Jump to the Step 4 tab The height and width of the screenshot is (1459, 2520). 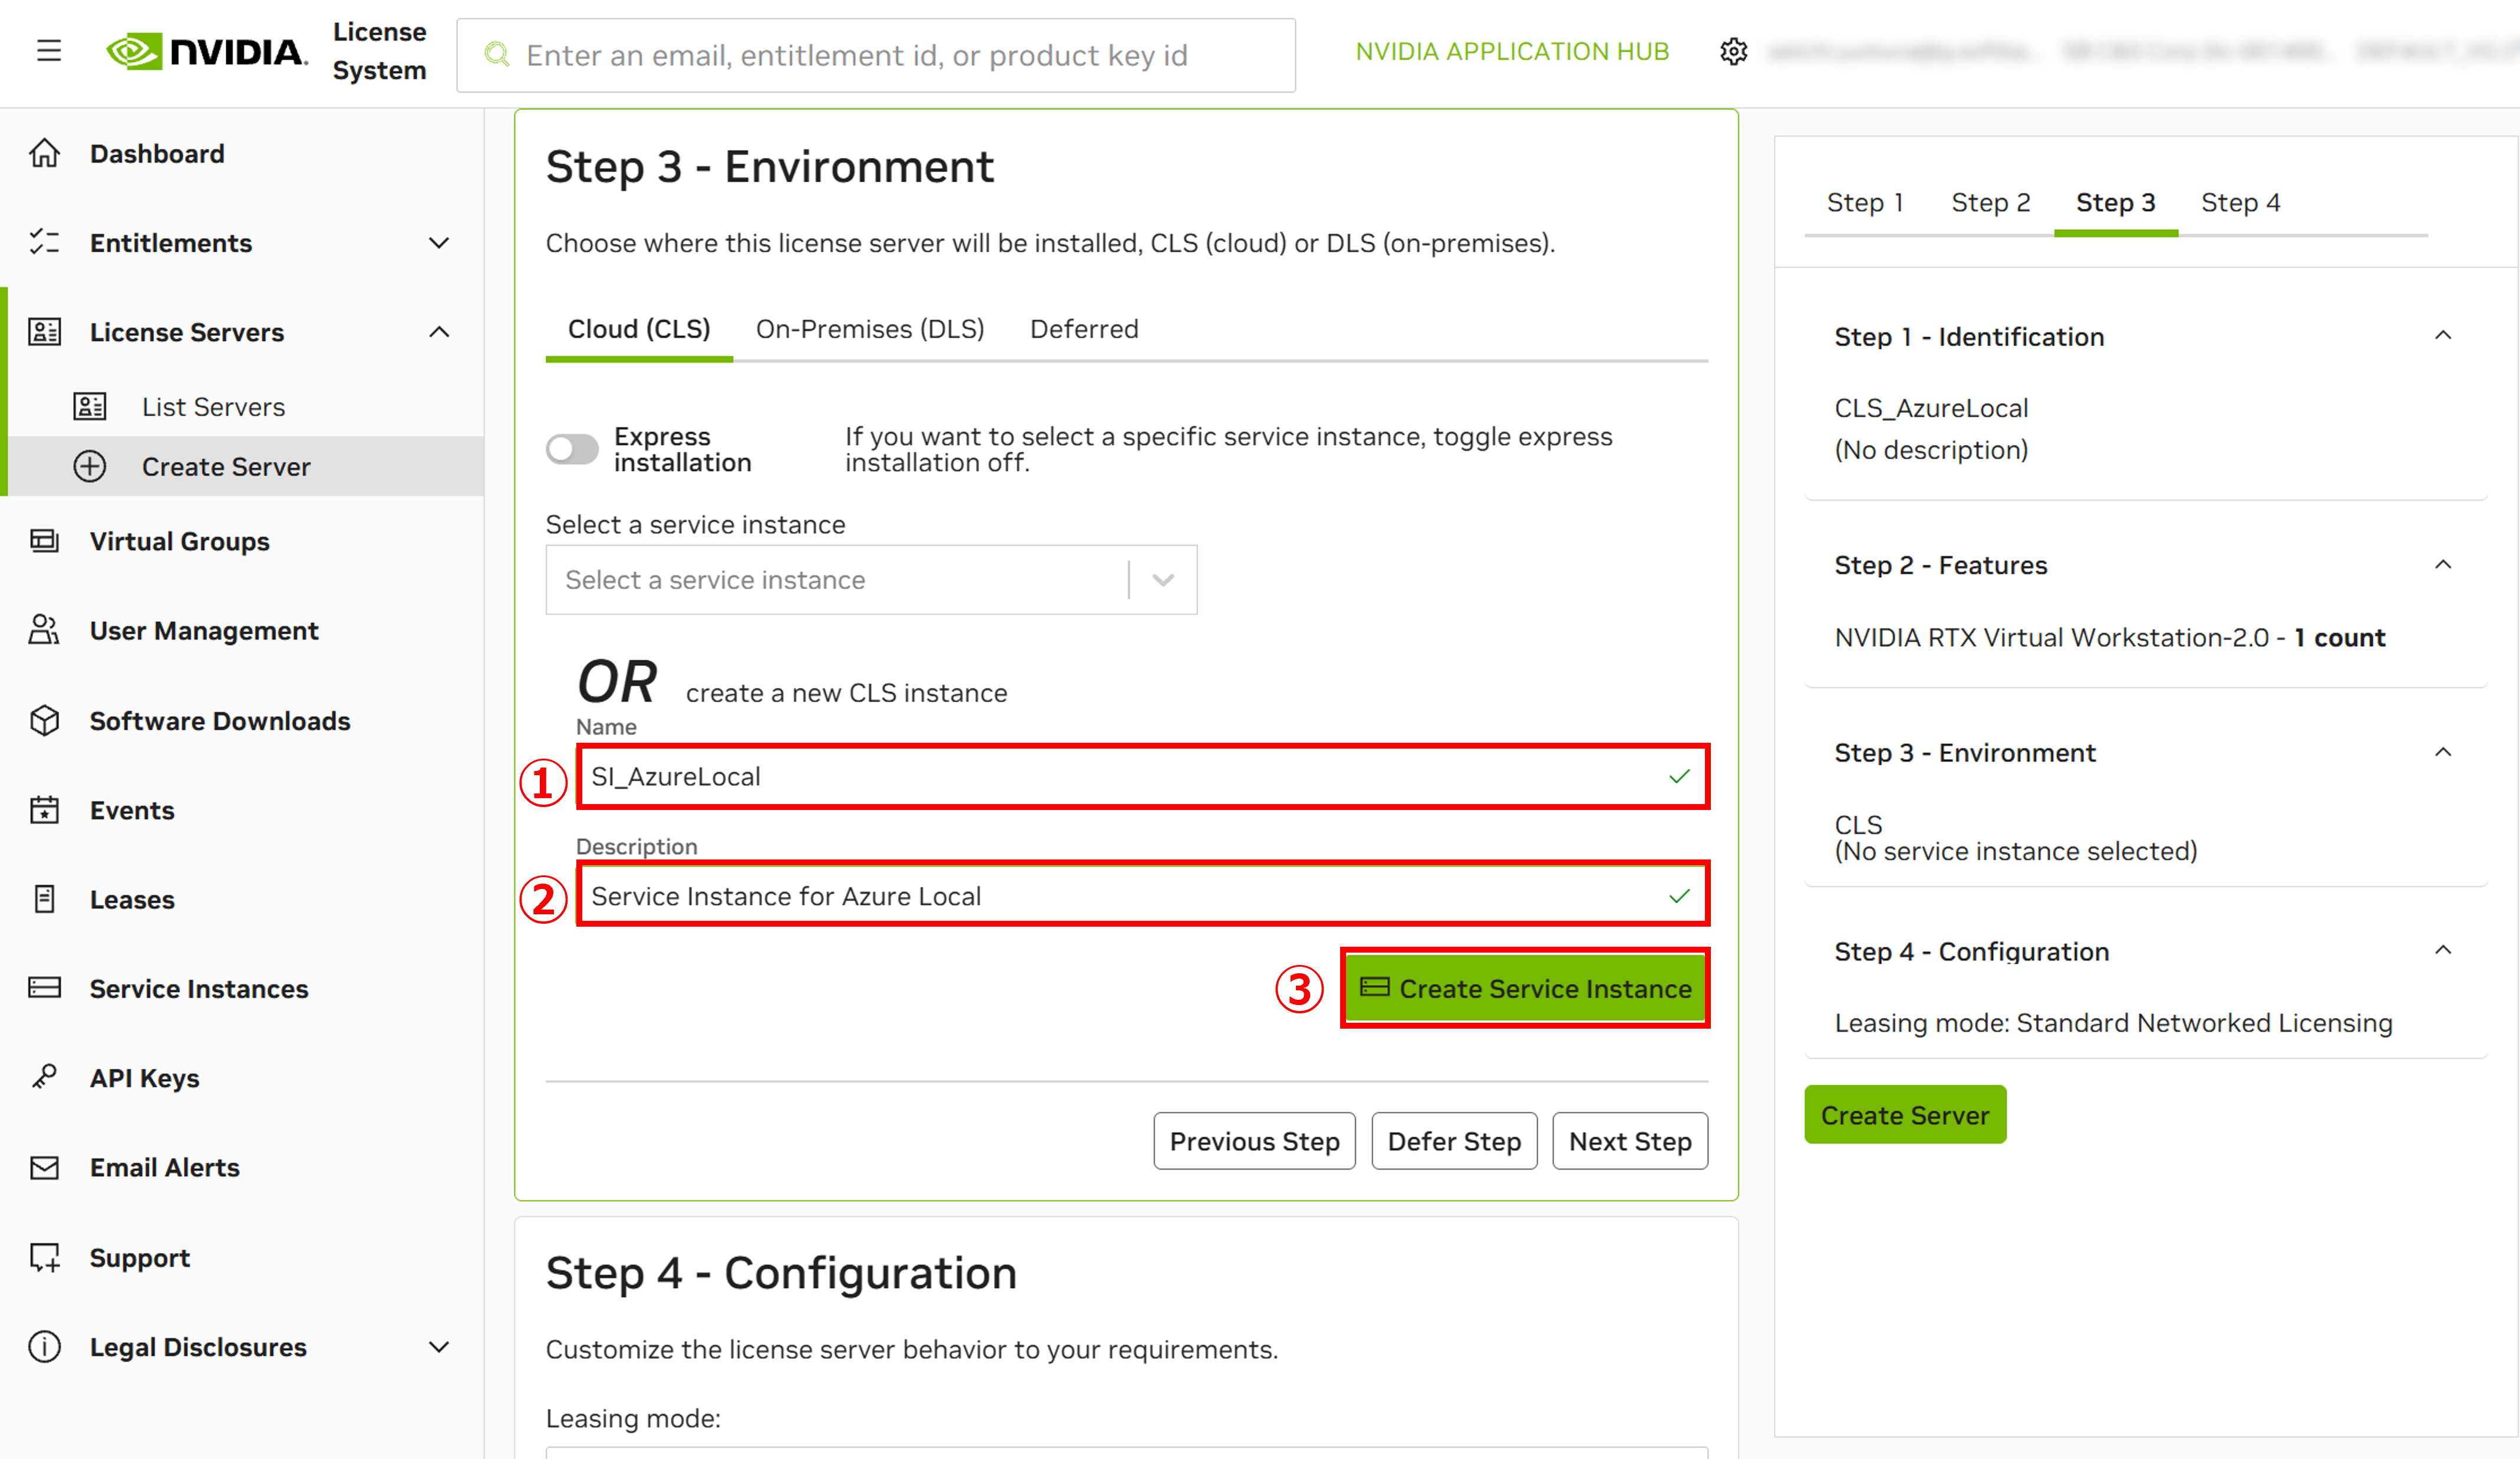pos(2240,202)
